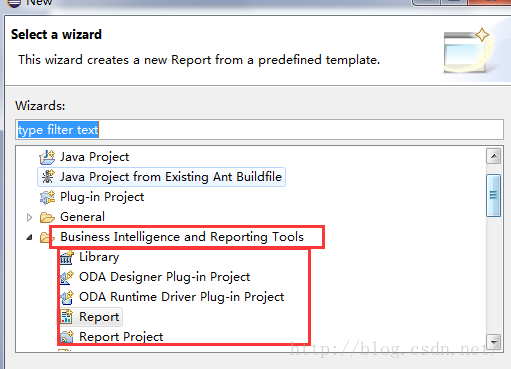This screenshot has height=369, width=511.
Task: Click the ODA Designer Plug-in icon
Action: pyautogui.click(x=67, y=277)
